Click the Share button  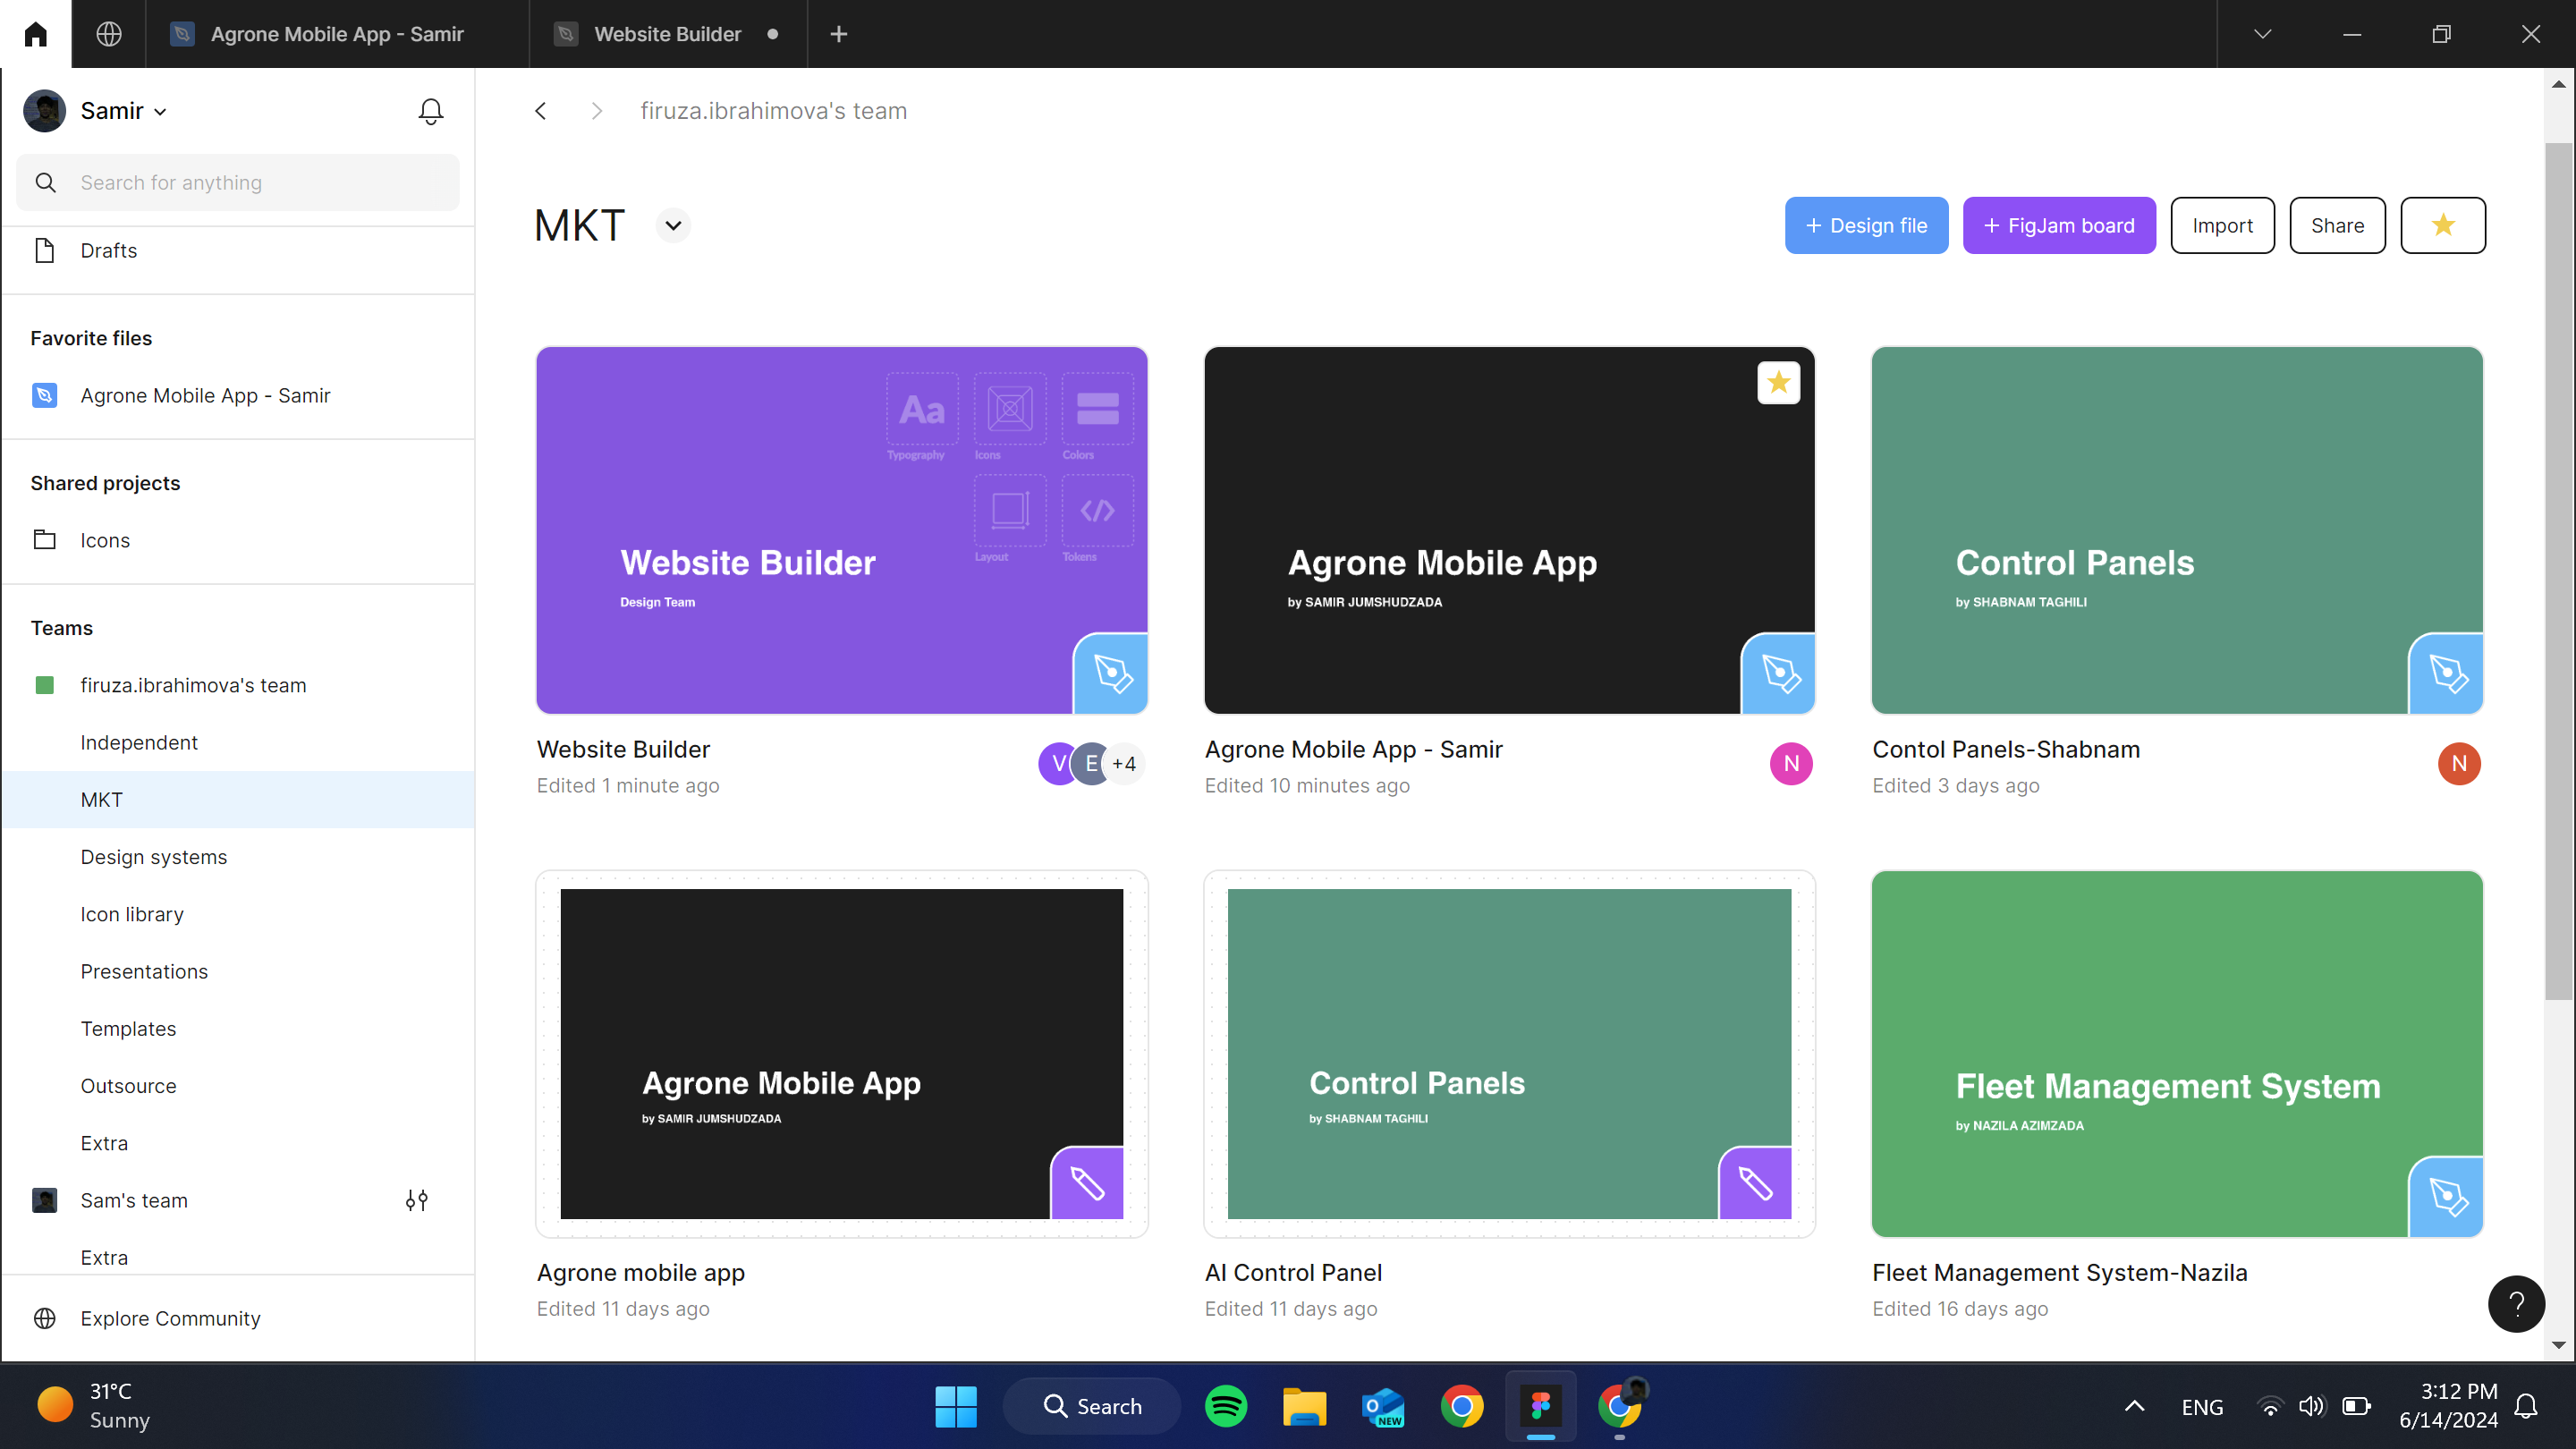click(x=2337, y=225)
